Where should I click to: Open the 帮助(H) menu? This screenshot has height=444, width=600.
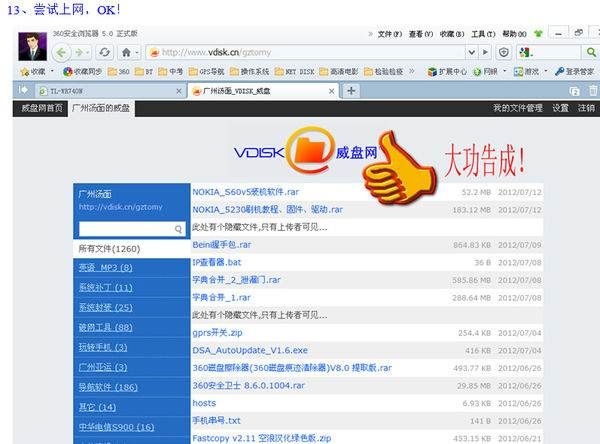click(515, 34)
